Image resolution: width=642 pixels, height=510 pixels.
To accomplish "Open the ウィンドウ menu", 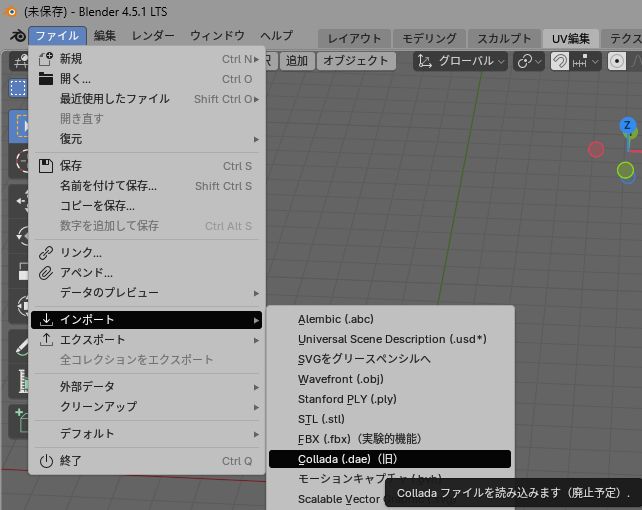I will 217,36.
